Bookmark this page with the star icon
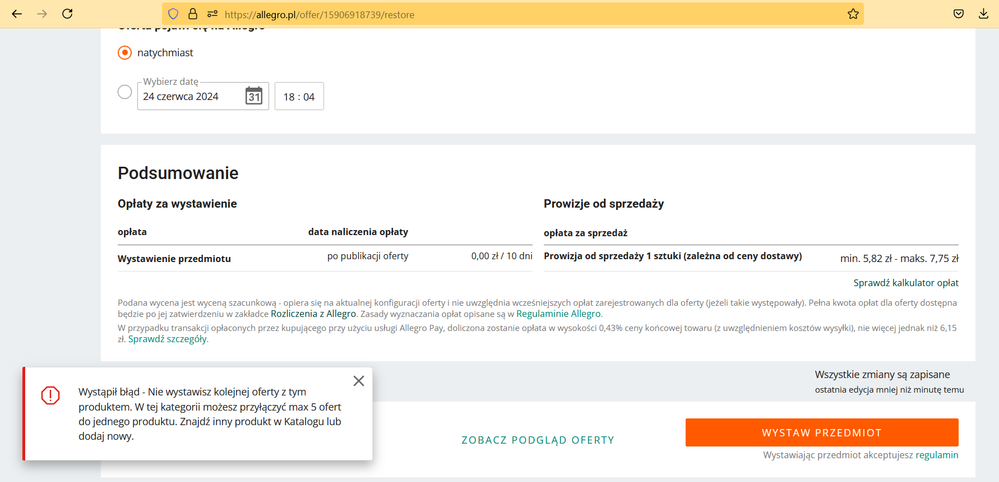 click(853, 14)
